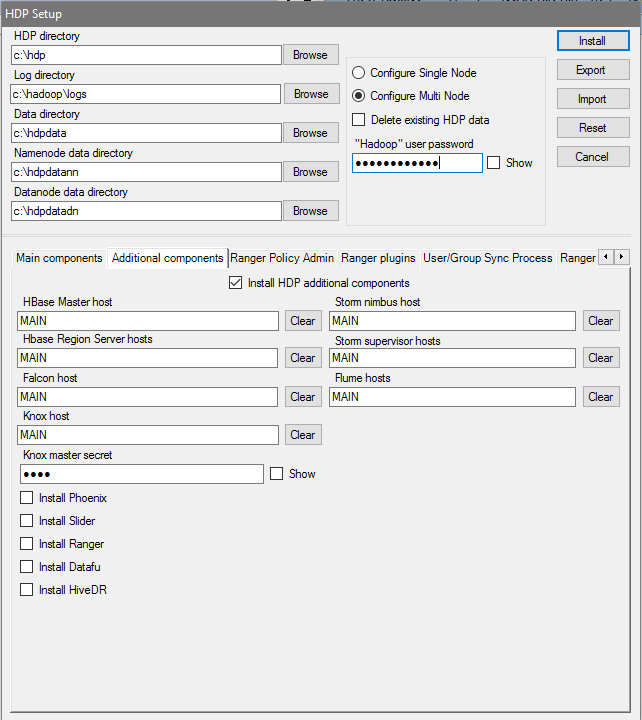The image size is (642, 720).
Task: Select Configure Single Node option
Action: pyautogui.click(x=359, y=73)
